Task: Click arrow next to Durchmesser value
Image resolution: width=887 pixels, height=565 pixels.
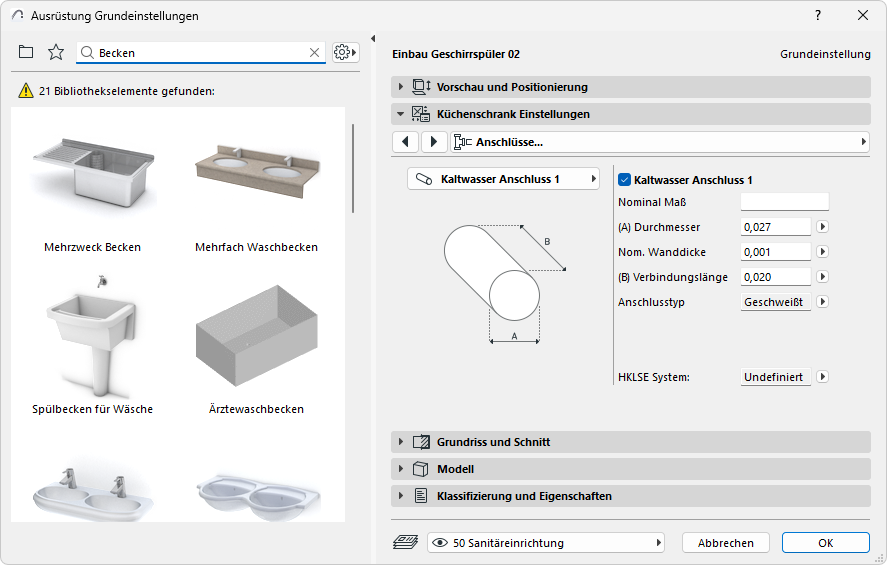Action: coord(823,227)
